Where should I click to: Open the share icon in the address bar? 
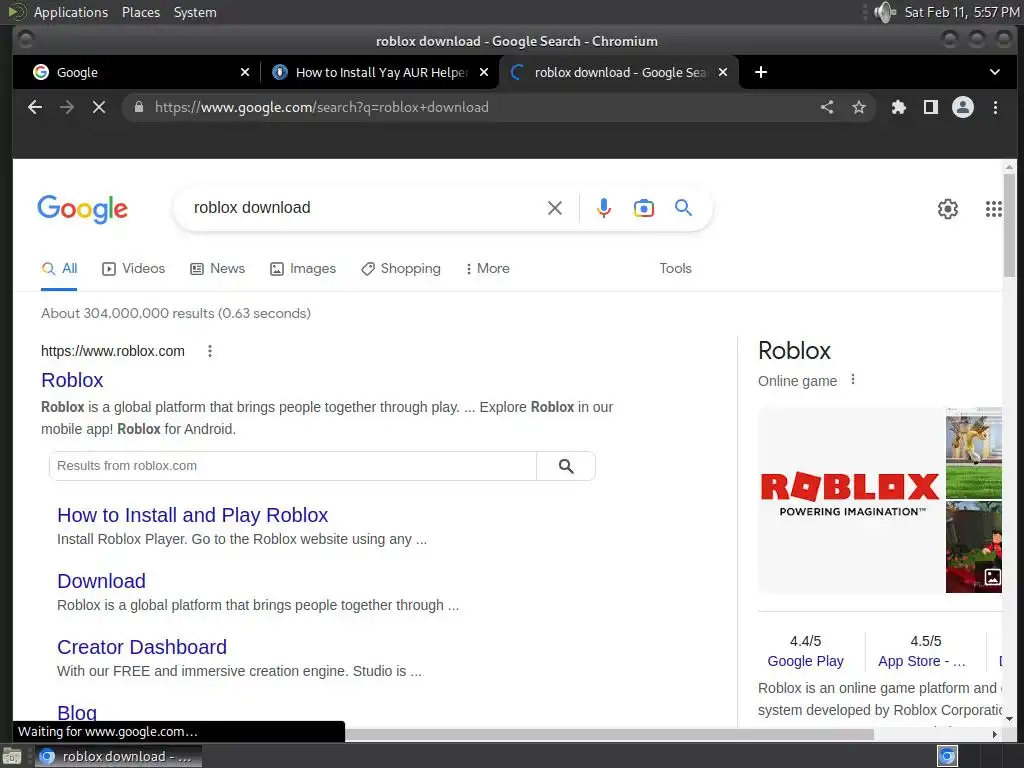click(x=827, y=107)
